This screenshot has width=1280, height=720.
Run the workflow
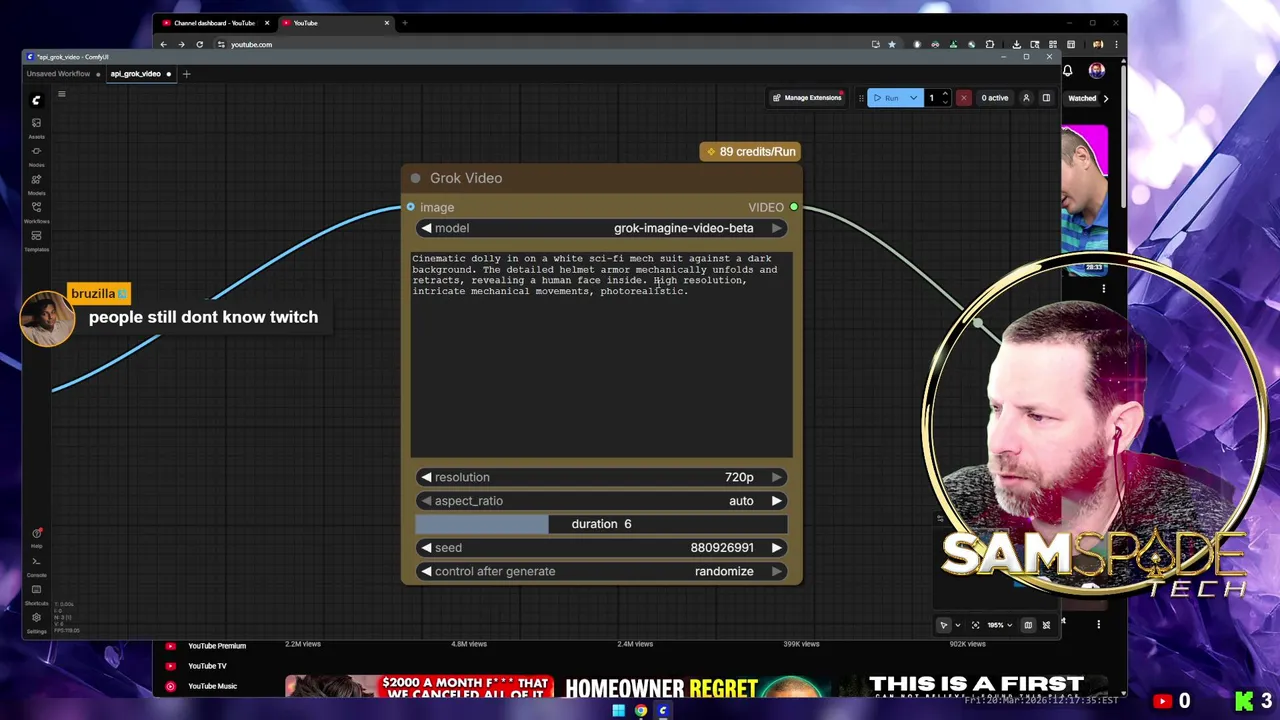tap(886, 98)
